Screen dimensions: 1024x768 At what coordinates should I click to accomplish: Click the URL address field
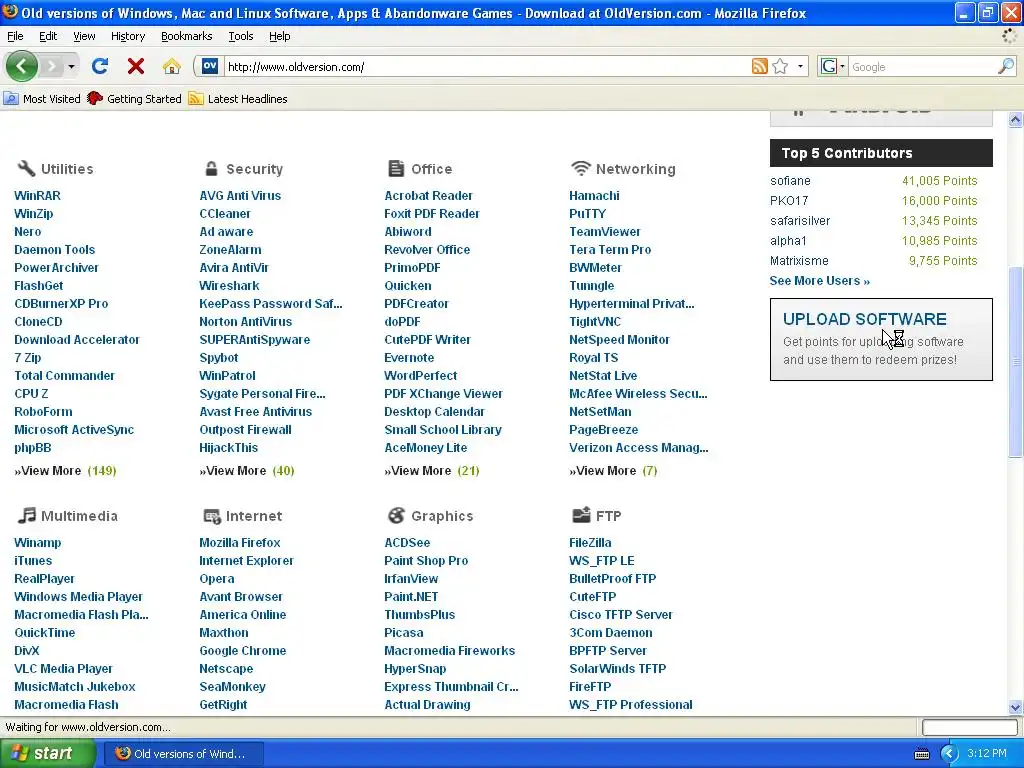click(x=485, y=67)
